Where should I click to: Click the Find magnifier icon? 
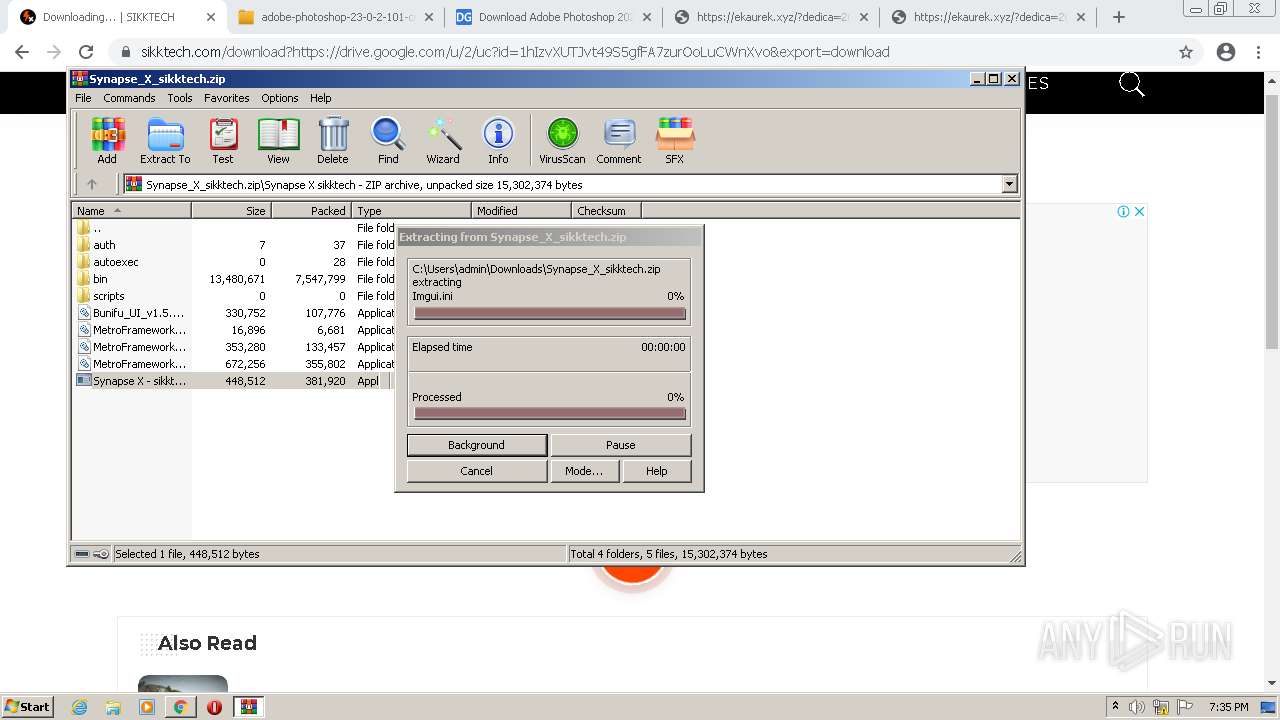[388, 140]
